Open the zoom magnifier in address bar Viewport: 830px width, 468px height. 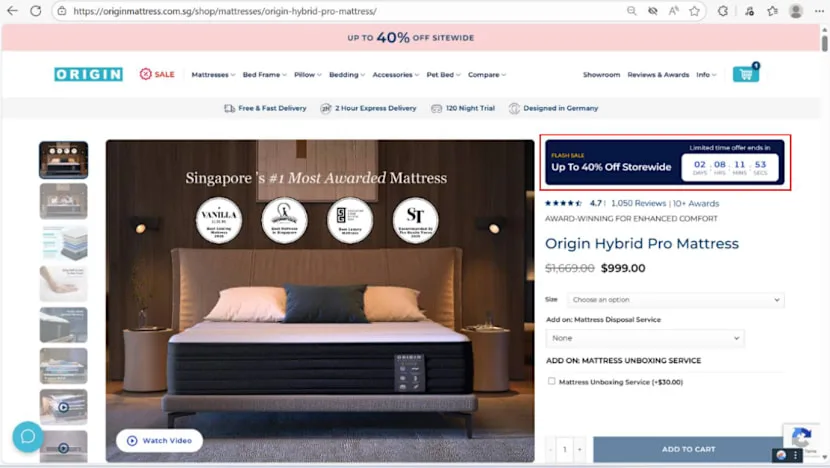coord(631,11)
